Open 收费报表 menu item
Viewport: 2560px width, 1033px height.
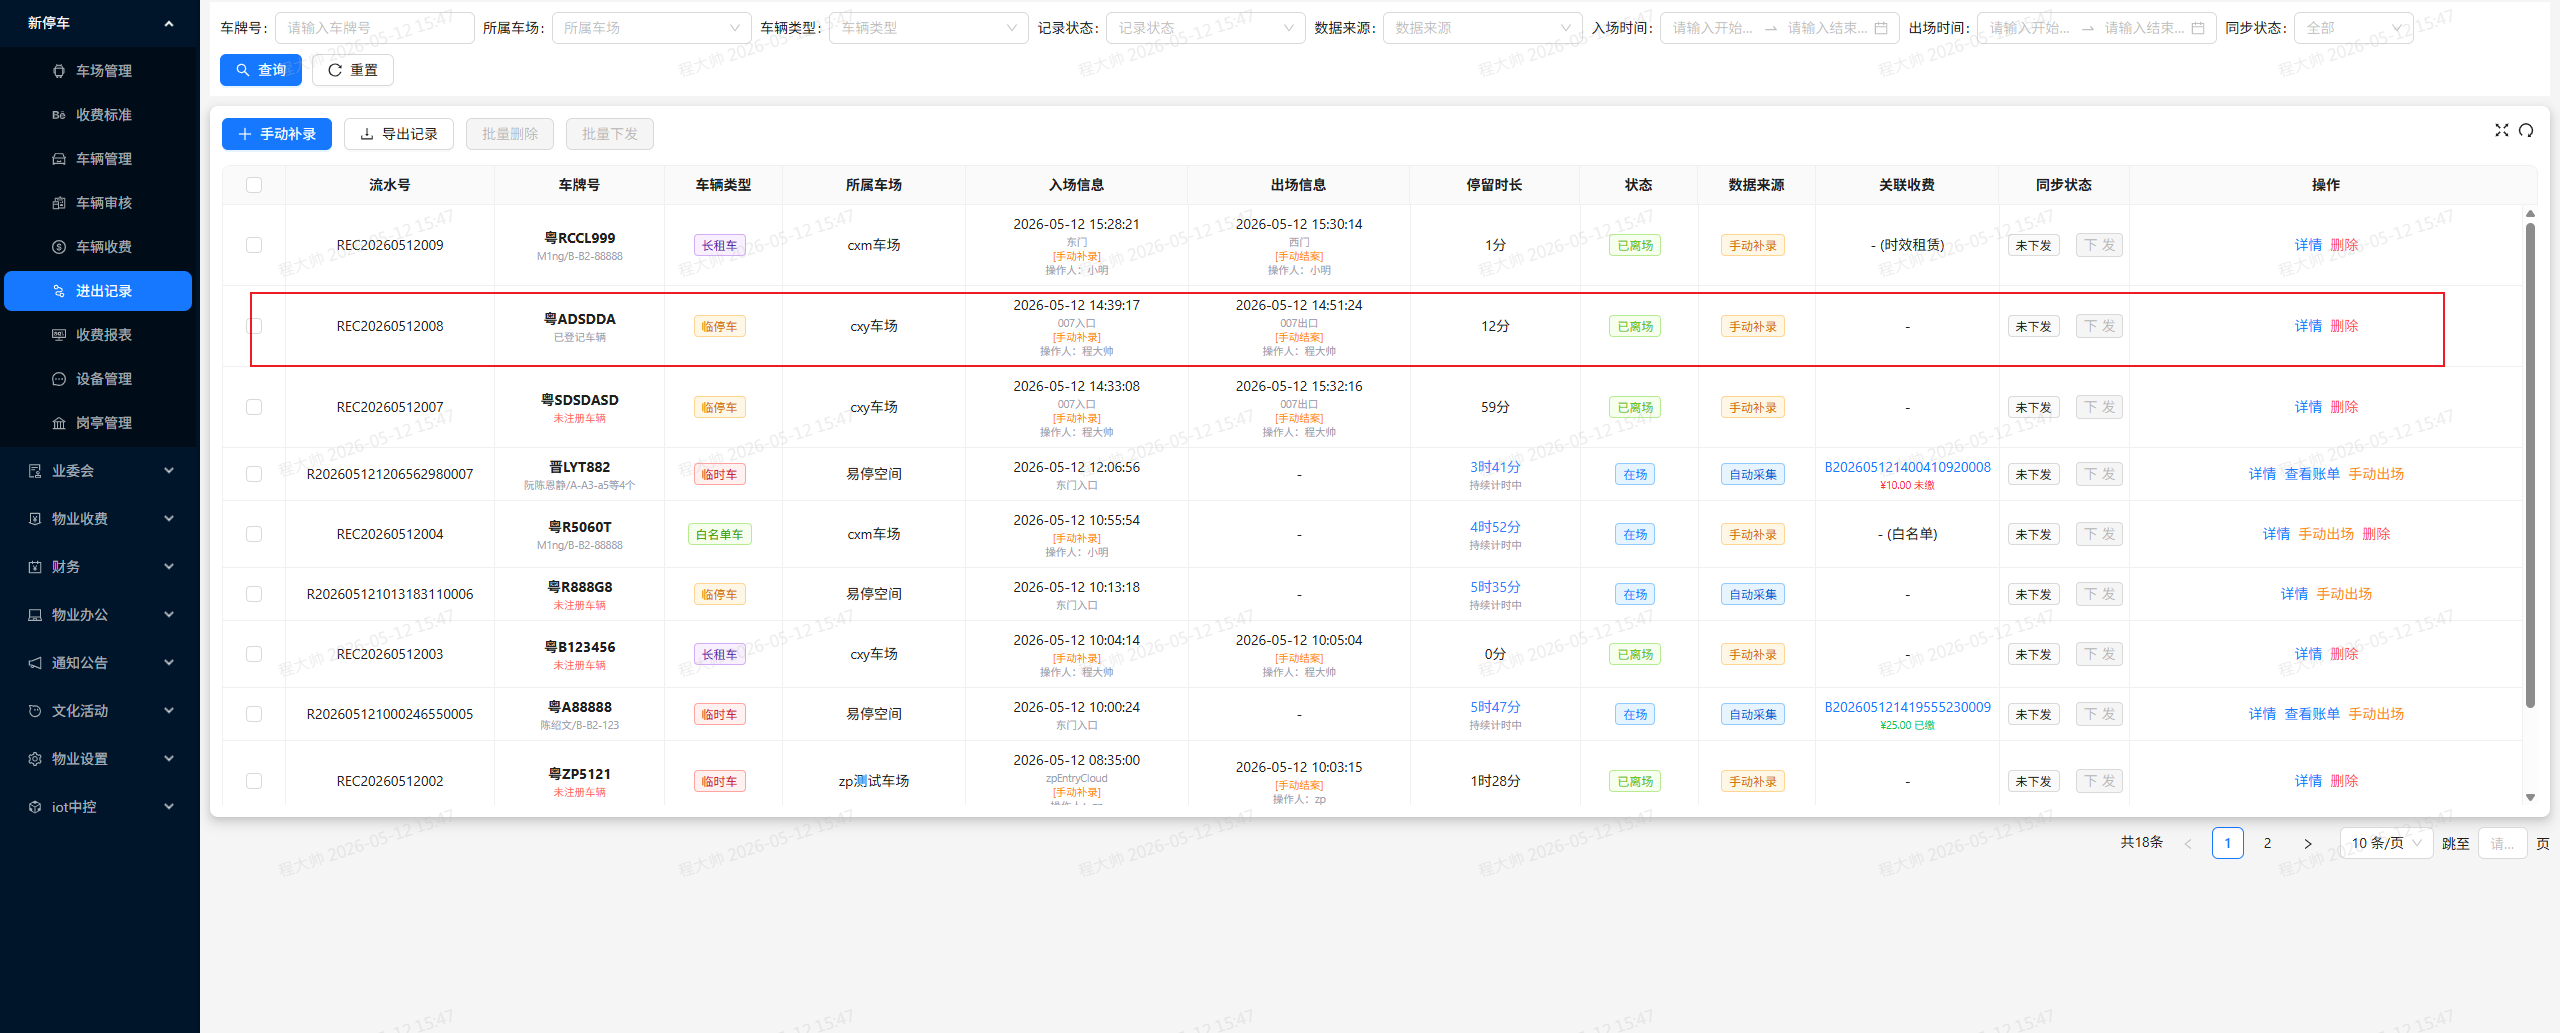click(x=98, y=335)
